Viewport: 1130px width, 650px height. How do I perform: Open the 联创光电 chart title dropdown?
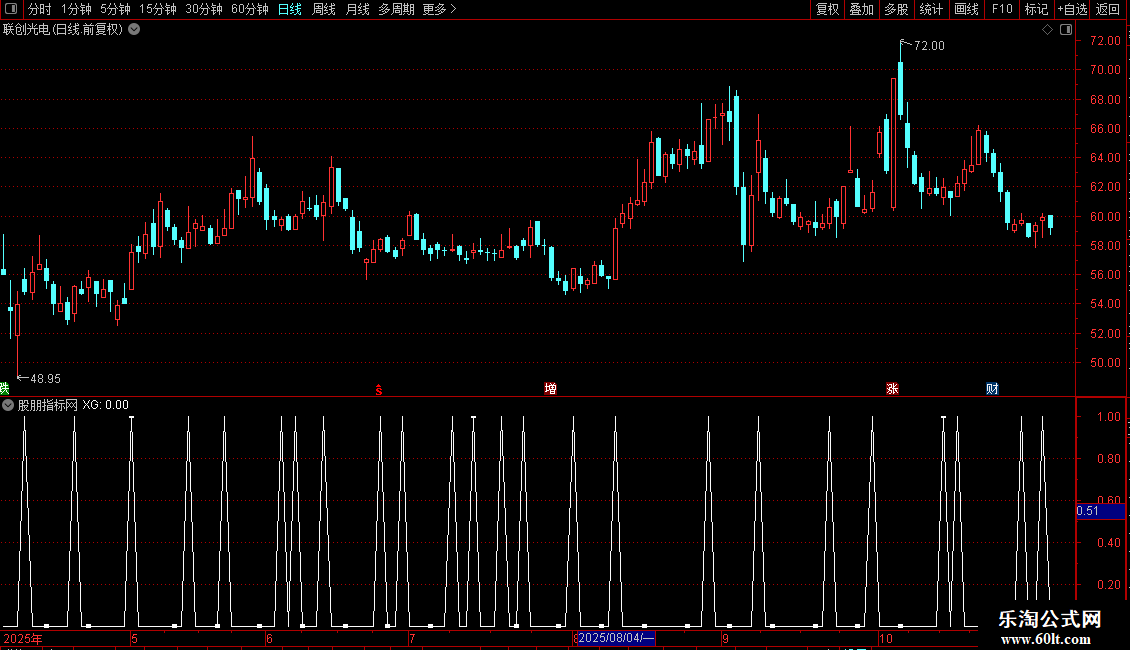click(134, 30)
